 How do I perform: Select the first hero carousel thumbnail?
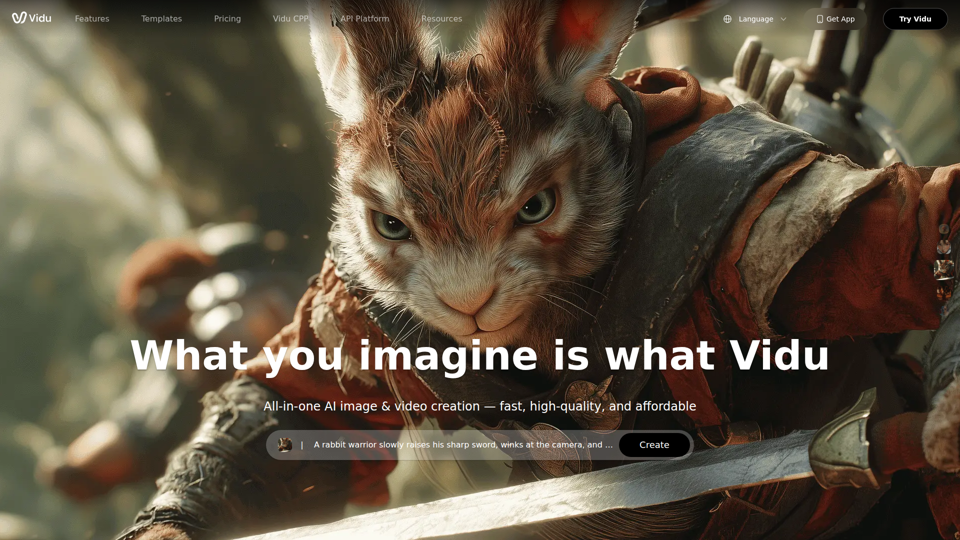click(943, 229)
